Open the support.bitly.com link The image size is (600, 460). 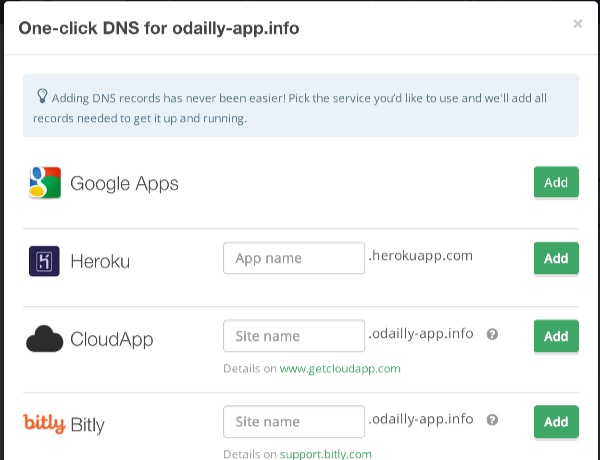[326, 454]
